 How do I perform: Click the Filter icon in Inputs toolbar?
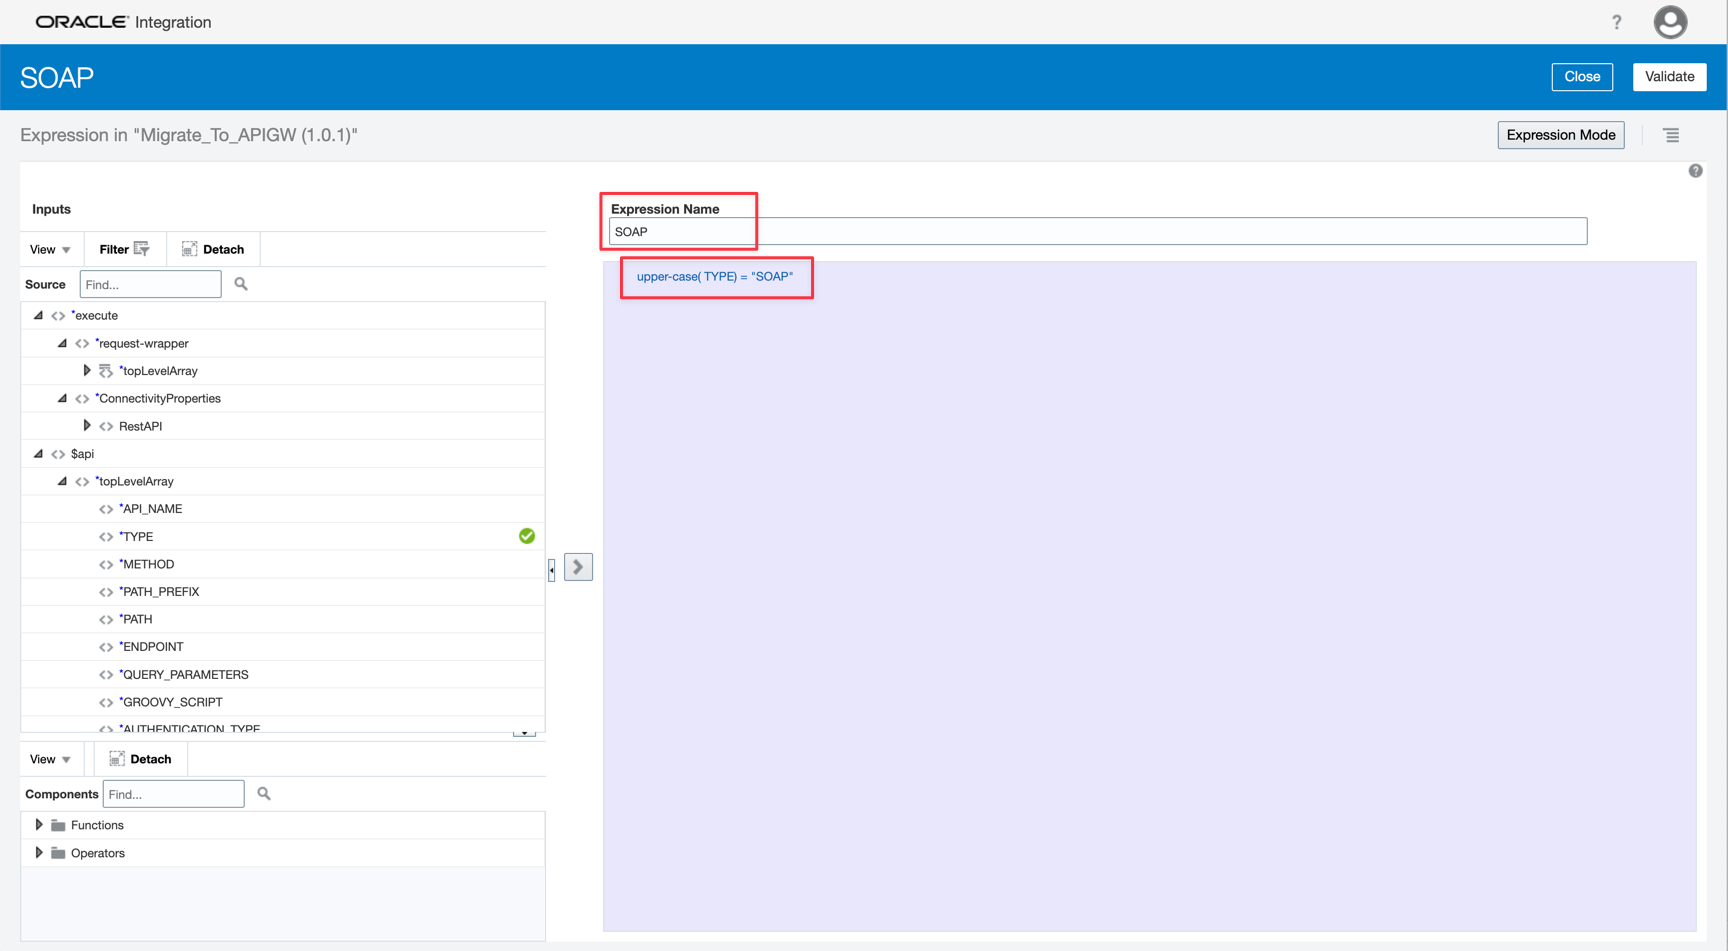pos(141,248)
